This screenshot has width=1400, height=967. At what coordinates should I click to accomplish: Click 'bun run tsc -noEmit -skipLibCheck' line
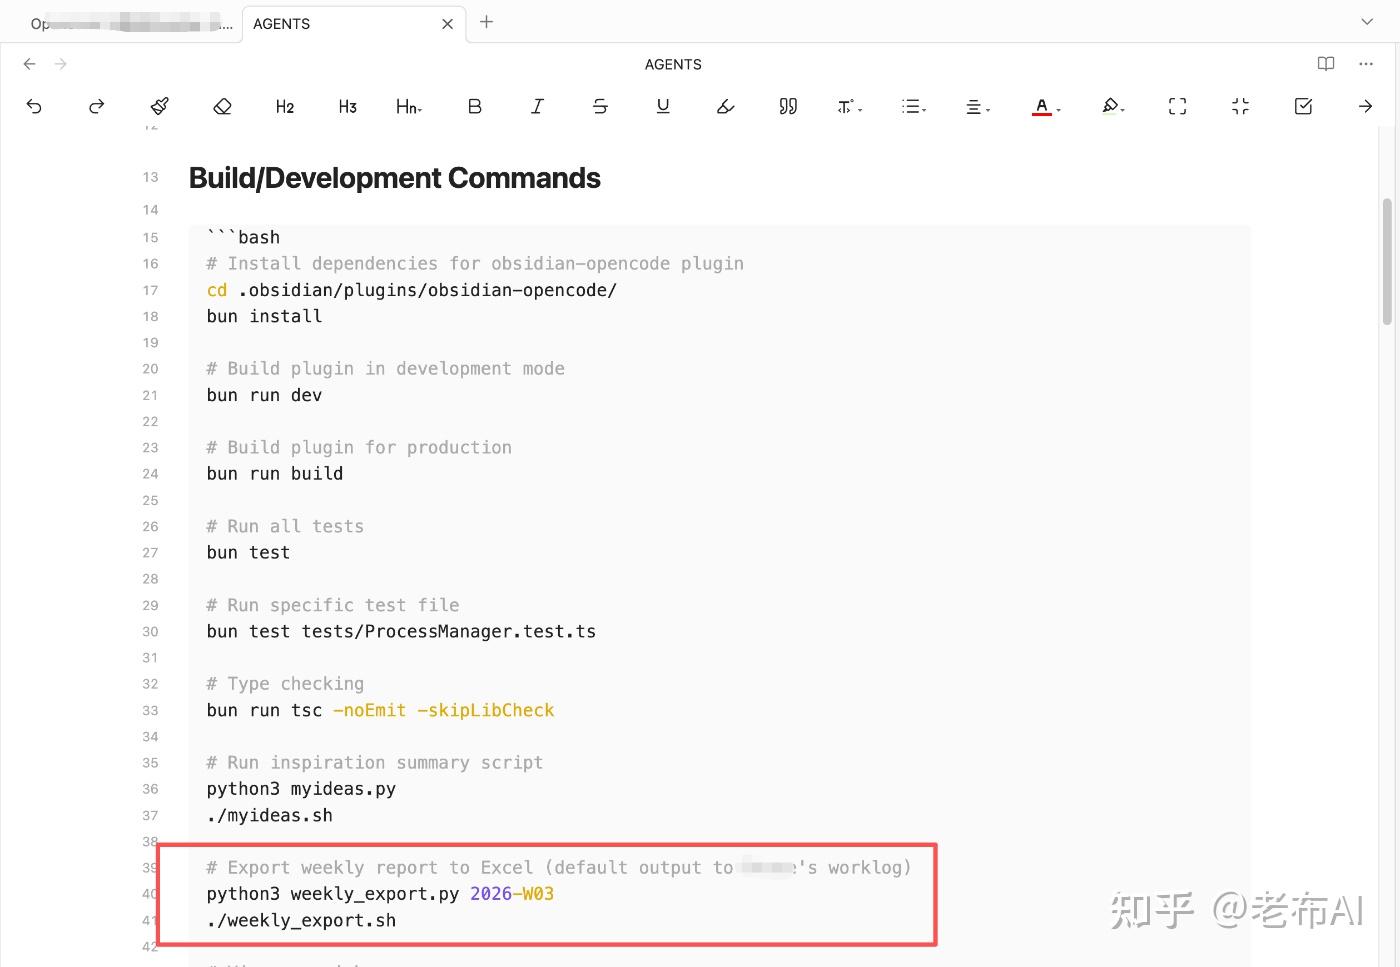click(x=380, y=710)
